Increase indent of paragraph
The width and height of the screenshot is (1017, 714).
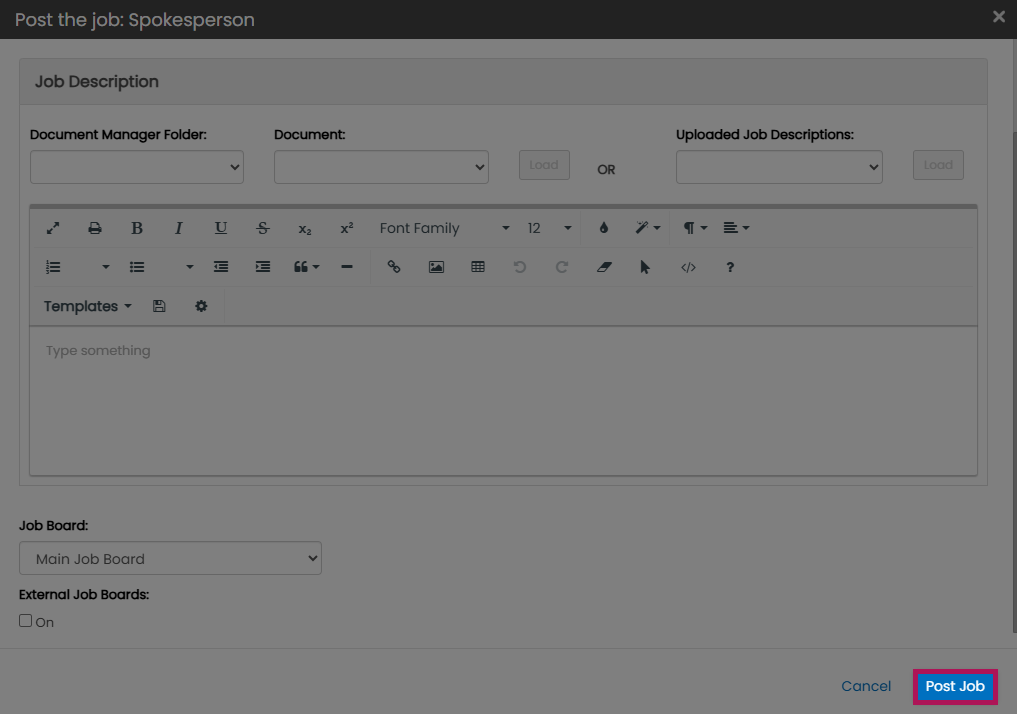click(x=263, y=267)
